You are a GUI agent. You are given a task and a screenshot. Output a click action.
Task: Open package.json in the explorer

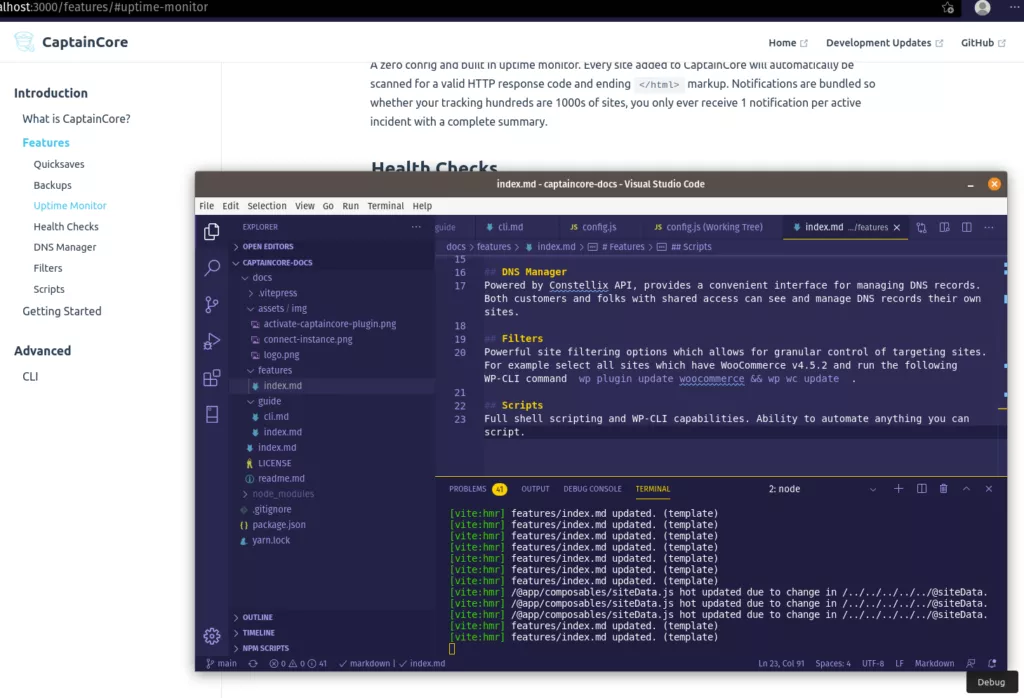pyautogui.click(x=279, y=525)
